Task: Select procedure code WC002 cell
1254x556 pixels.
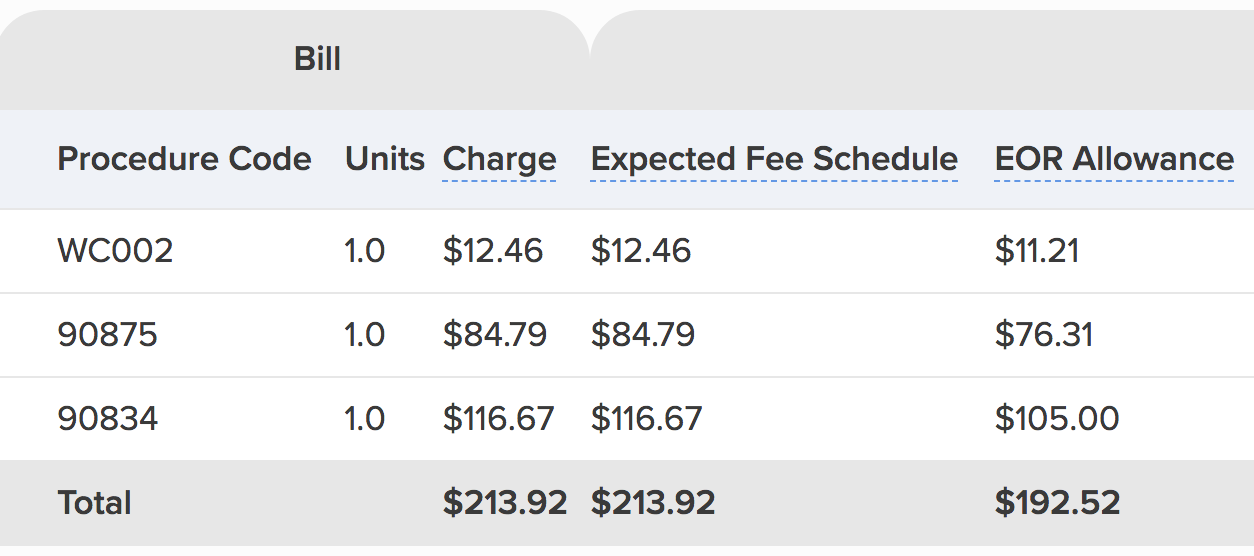Action: click(x=115, y=250)
